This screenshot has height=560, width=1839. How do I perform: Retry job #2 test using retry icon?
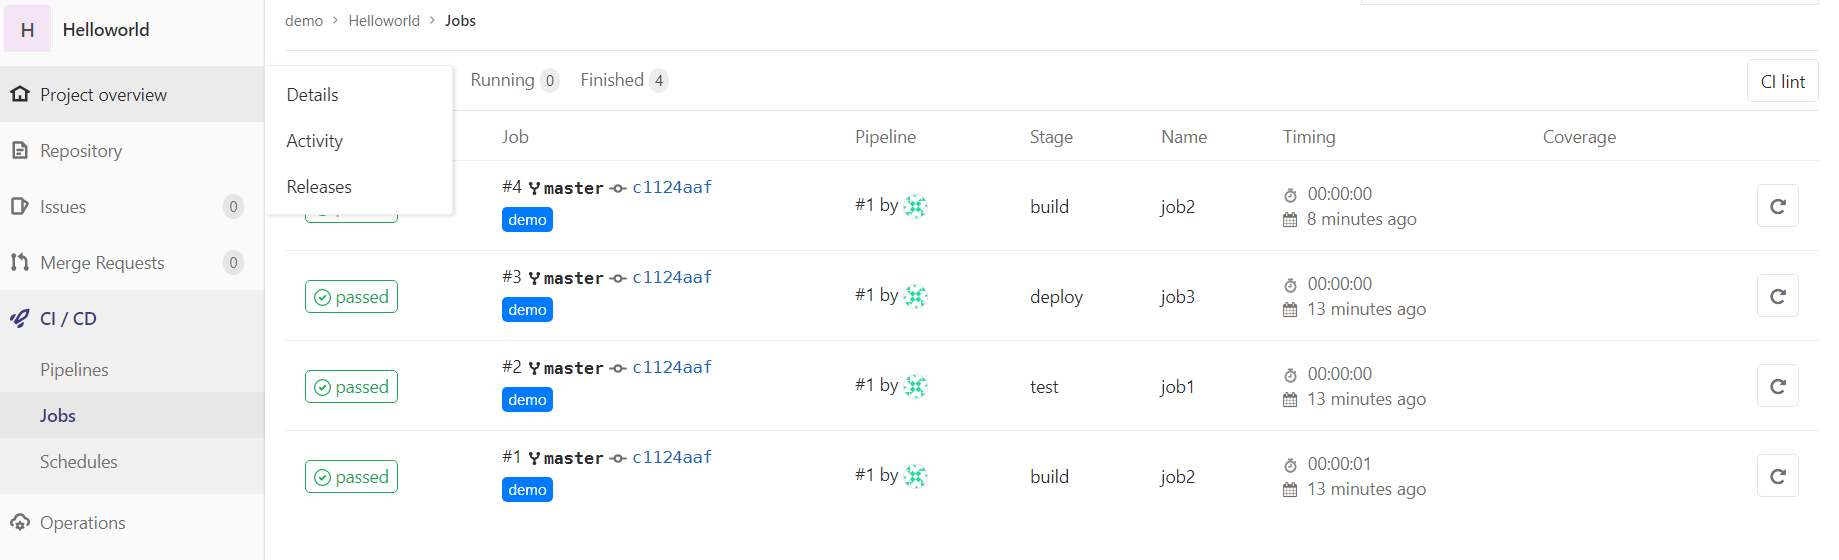point(1777,386)
